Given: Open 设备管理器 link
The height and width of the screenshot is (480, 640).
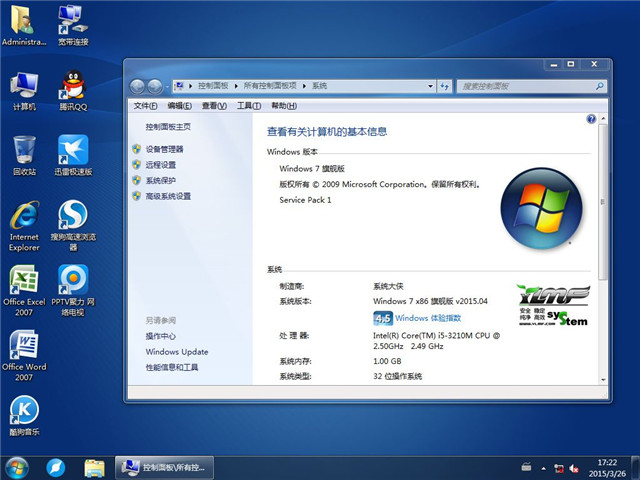Looking at the screenshot, I should tap(164, 149).
